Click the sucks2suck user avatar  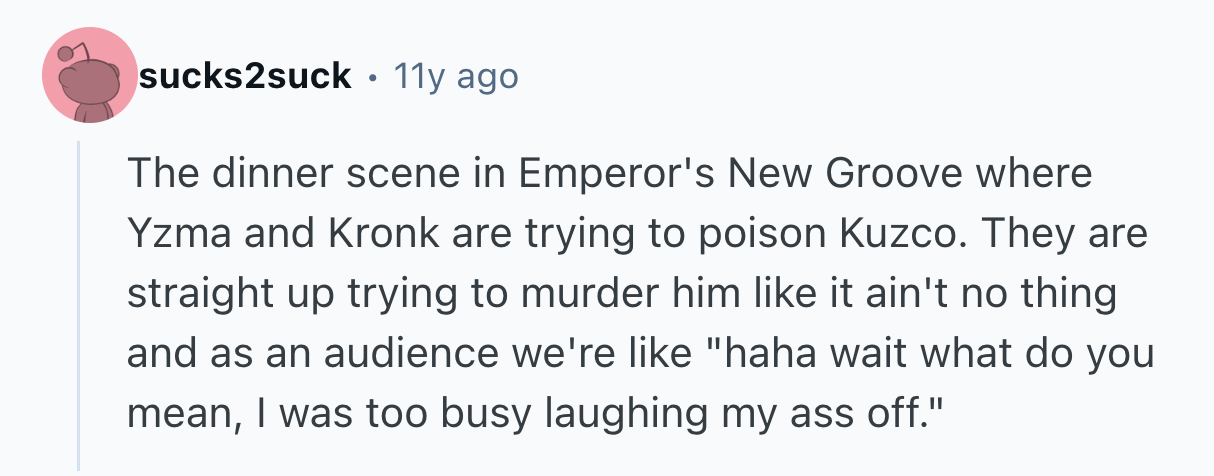pyautogui.click(x=90, y=76)
